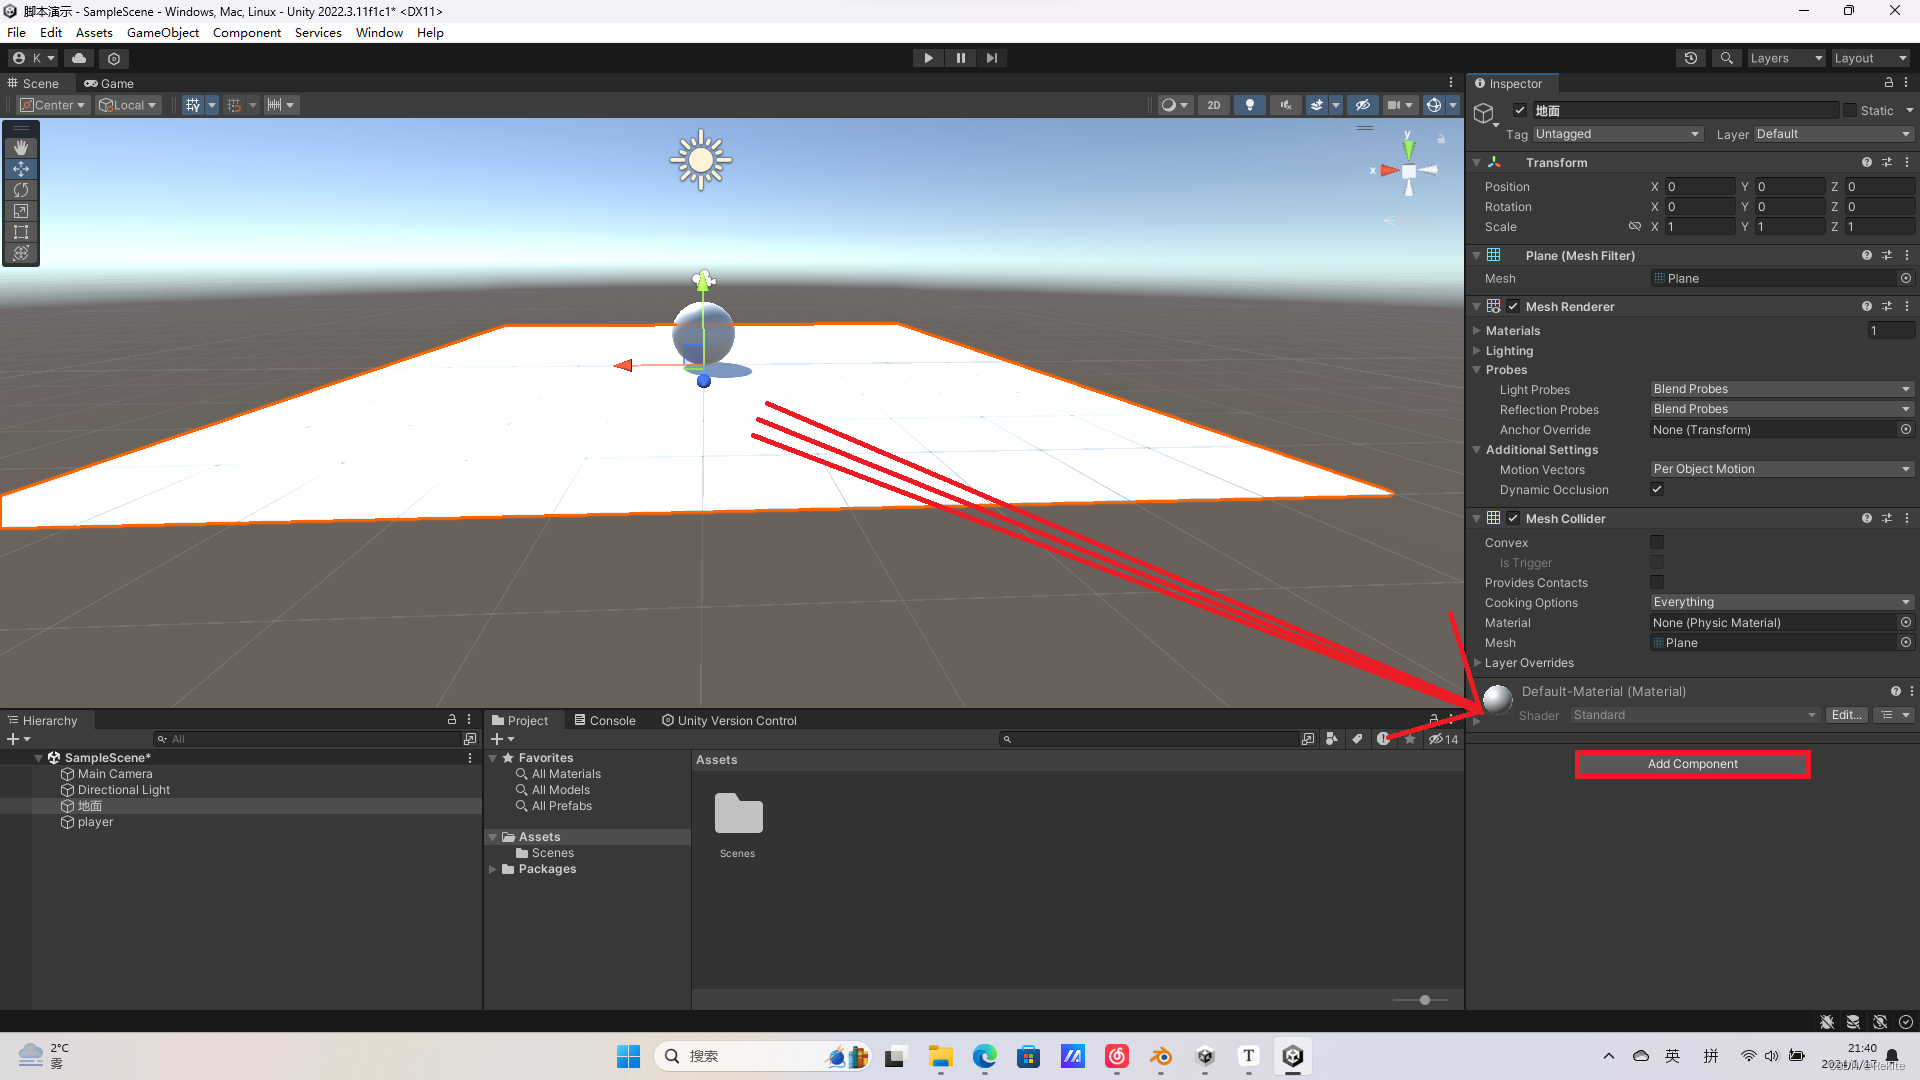
Task: Open the Layers dropdown
Action: (1785, 58)
